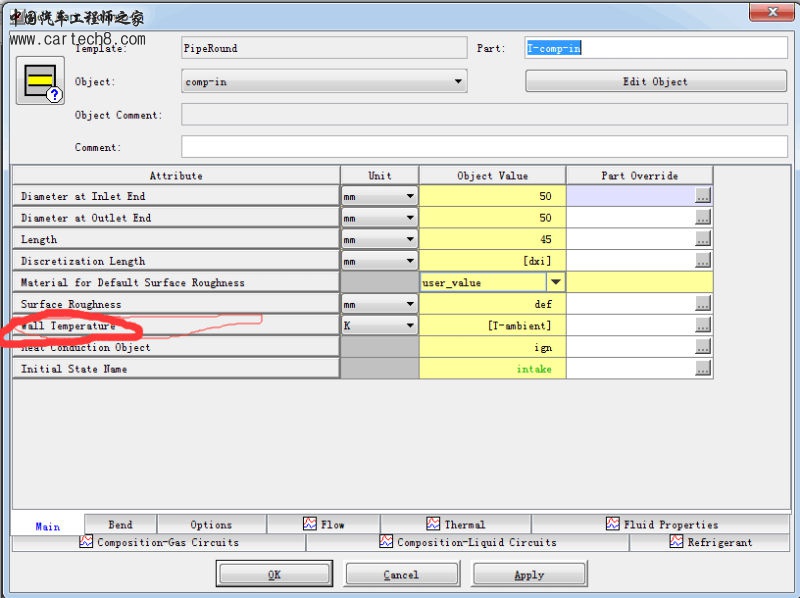Open the Composition-Gas Circuits tab
This screenshot has height=598, width=800.
click(x=159, y=542)
